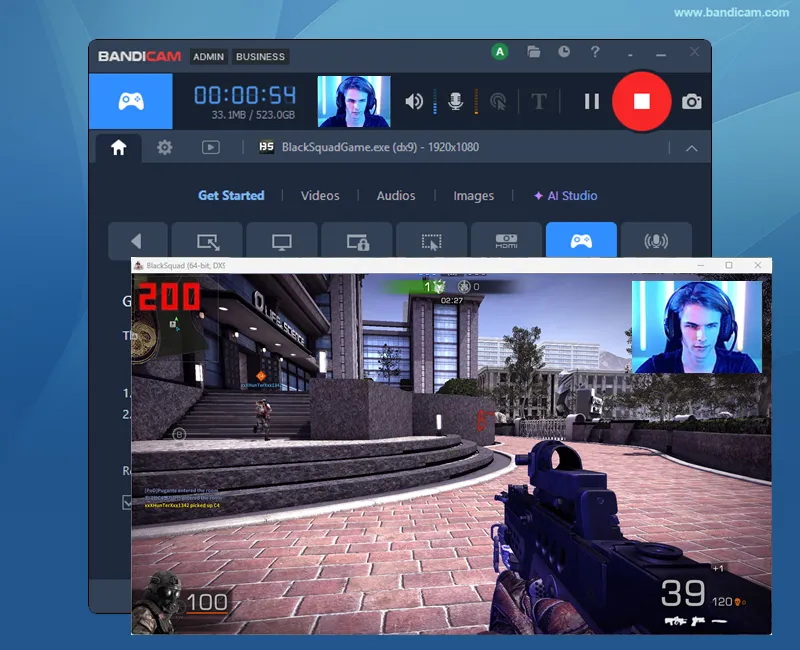Take a screenshot with the camera icon
Screen dimensions: 800x650
click(691, 102)
